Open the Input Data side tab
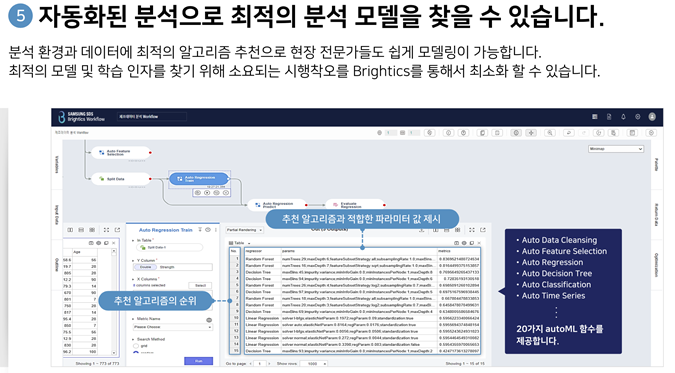This screenshot has height=373, width=675. pyautogui.click(x=57, y=214)
